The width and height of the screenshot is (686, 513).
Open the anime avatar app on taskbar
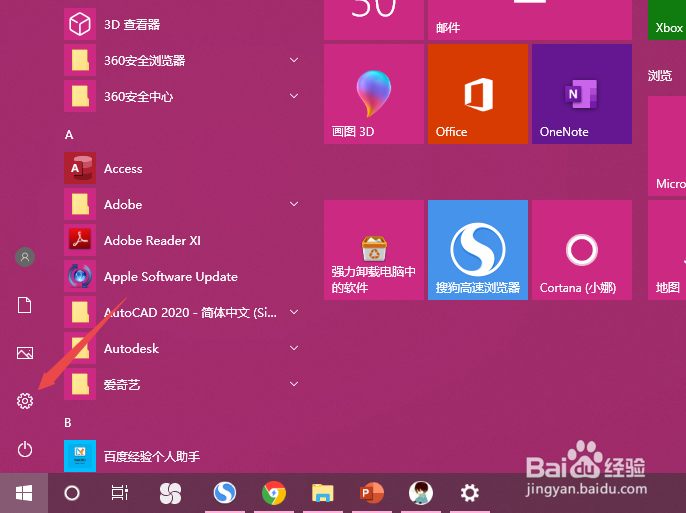tap(421, 493)
